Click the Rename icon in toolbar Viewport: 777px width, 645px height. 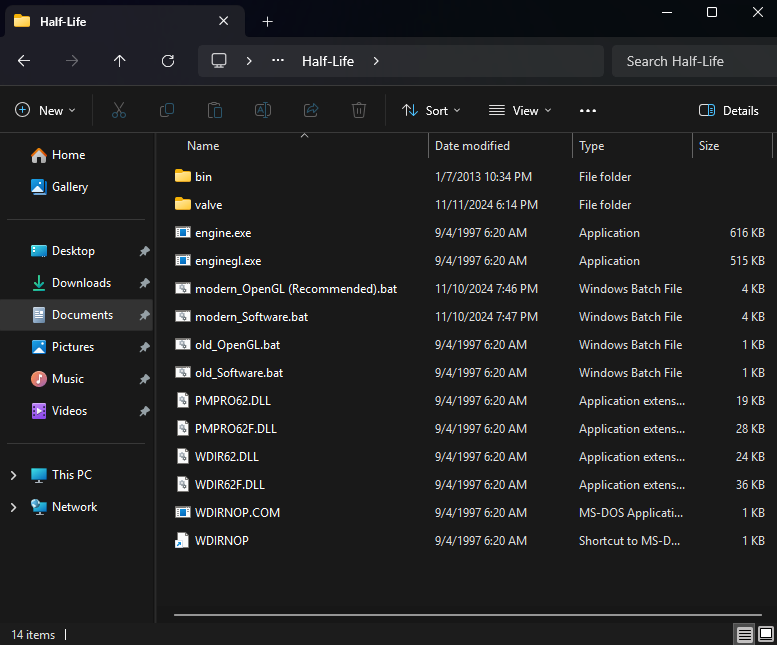(263, 110)
